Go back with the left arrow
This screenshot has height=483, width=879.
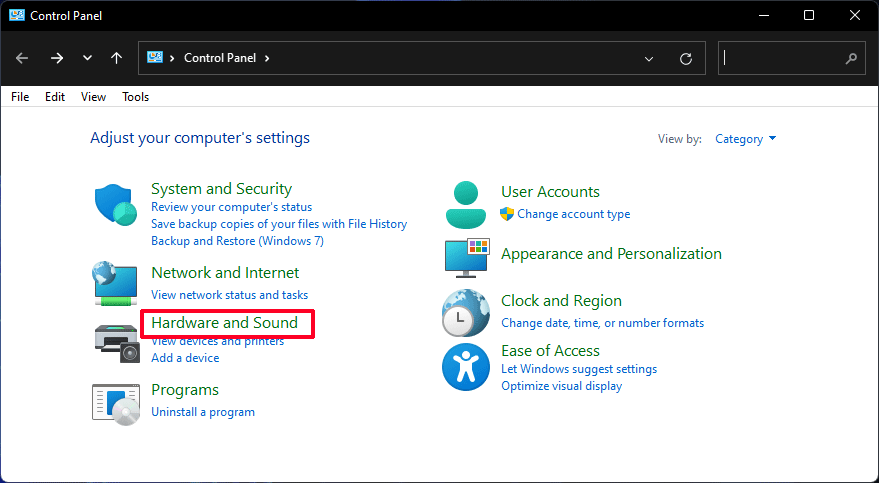(x=22, y=58)
